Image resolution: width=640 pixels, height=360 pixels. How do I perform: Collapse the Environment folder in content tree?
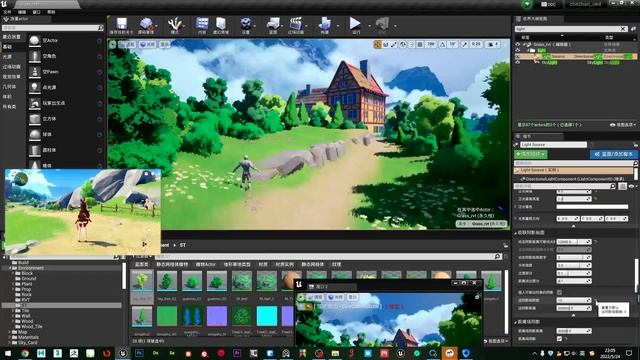[10, 268]
